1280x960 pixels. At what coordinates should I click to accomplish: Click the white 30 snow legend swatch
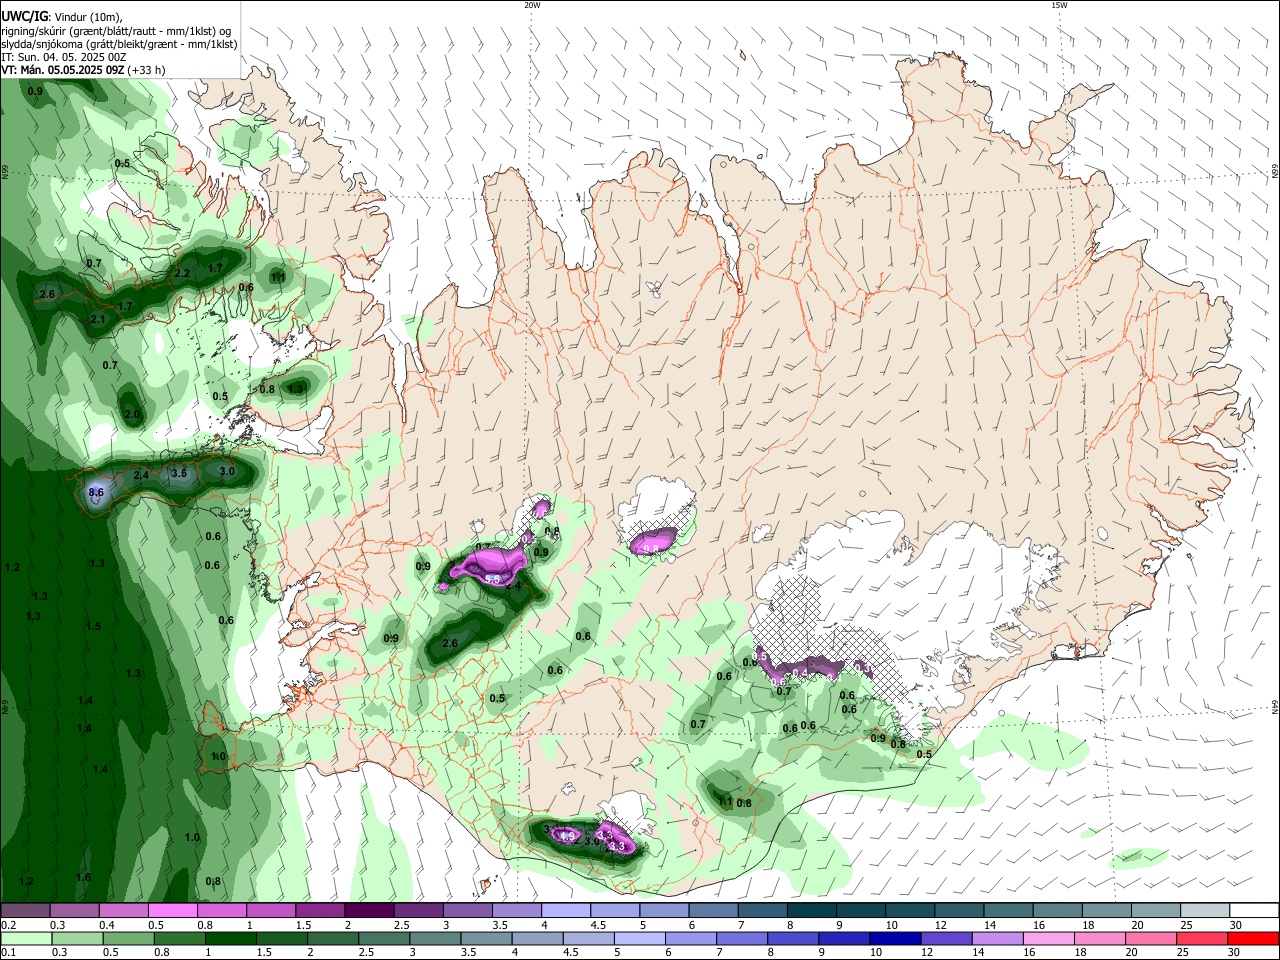click(1253, 910)
